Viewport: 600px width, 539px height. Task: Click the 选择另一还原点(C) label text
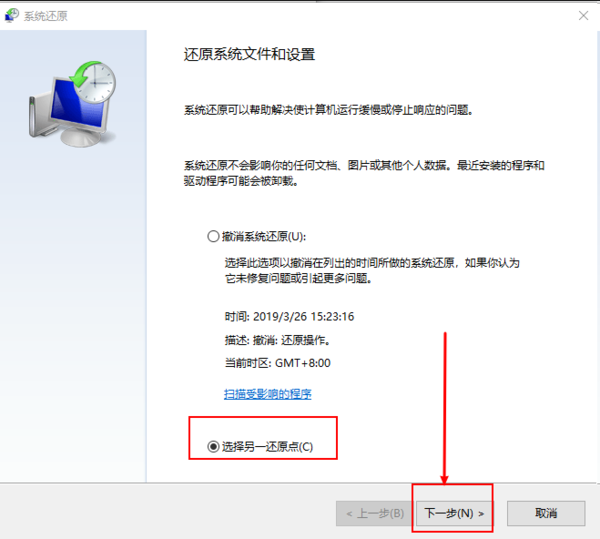point(267,446)
